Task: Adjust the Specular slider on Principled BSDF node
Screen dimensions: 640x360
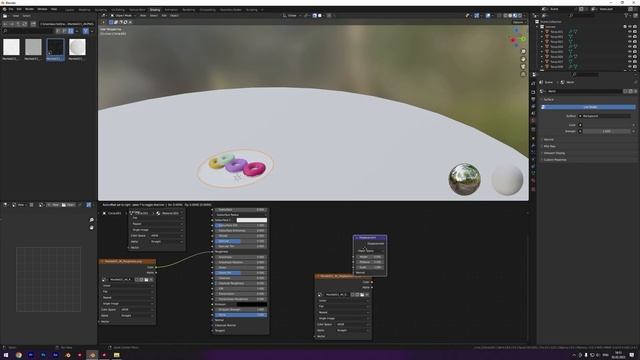Action: [241, 241]
